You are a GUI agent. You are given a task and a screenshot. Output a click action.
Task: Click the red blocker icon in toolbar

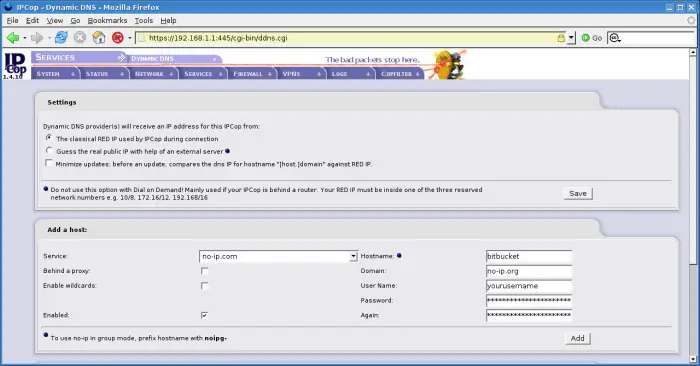pos(117,37)
